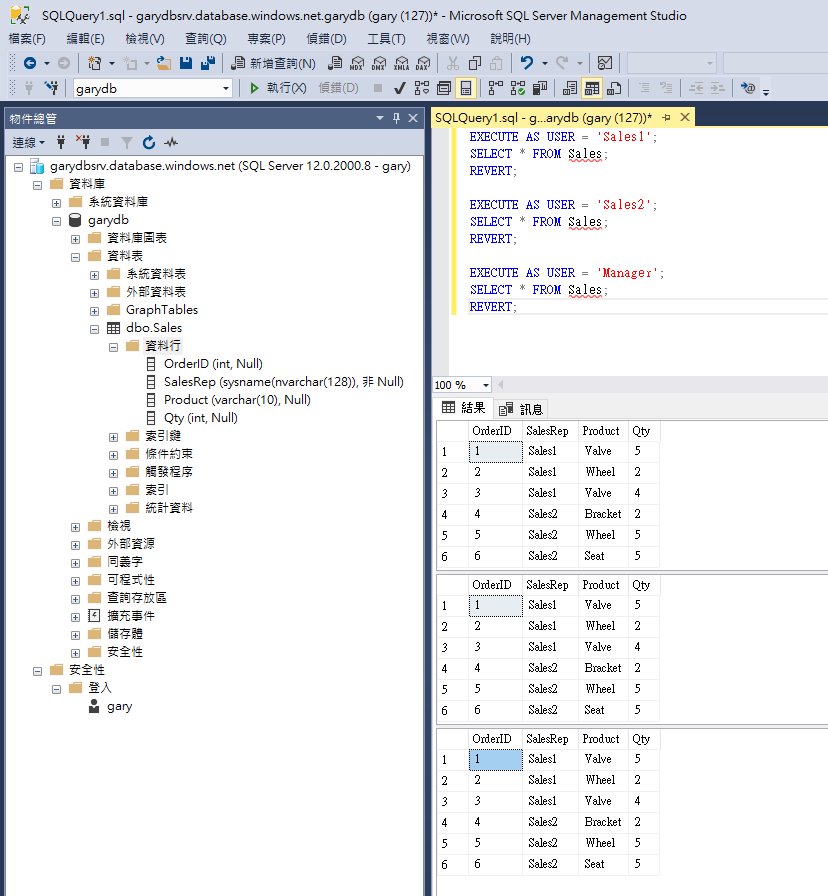Click the Comment Out Selected Lines icon
The image size is (828, 896).
coord(644,88)
